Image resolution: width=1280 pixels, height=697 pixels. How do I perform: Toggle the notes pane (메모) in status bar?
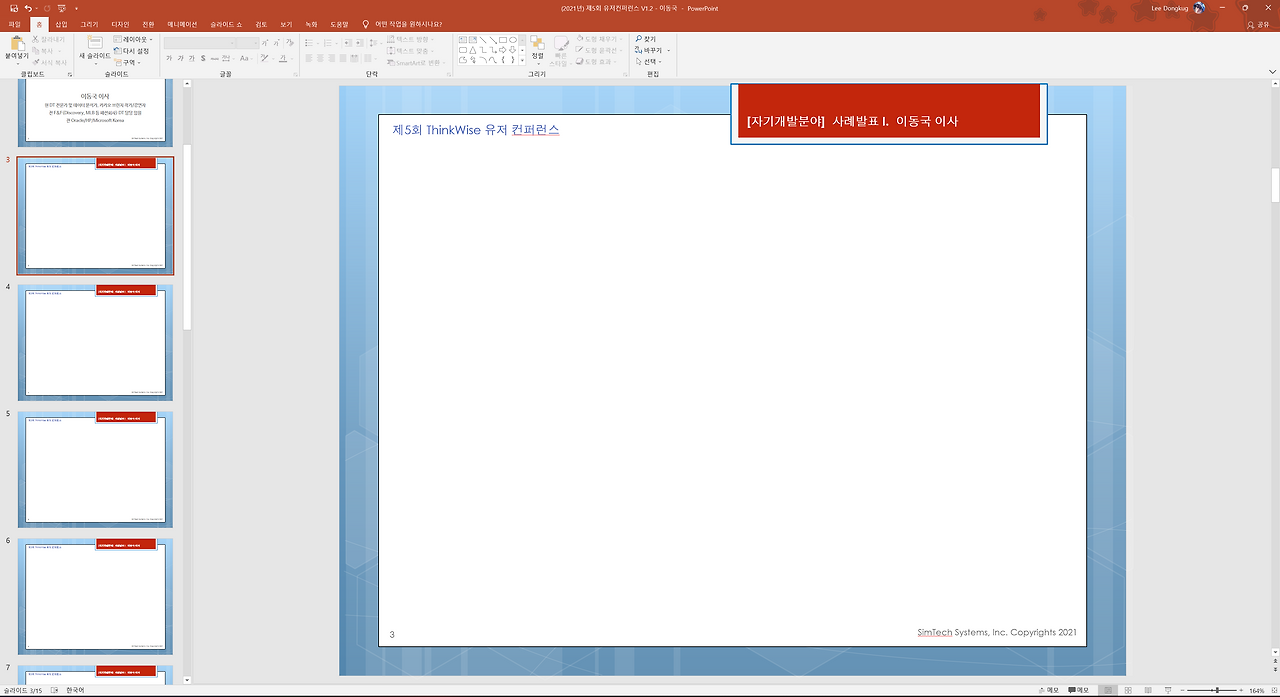1048,690
